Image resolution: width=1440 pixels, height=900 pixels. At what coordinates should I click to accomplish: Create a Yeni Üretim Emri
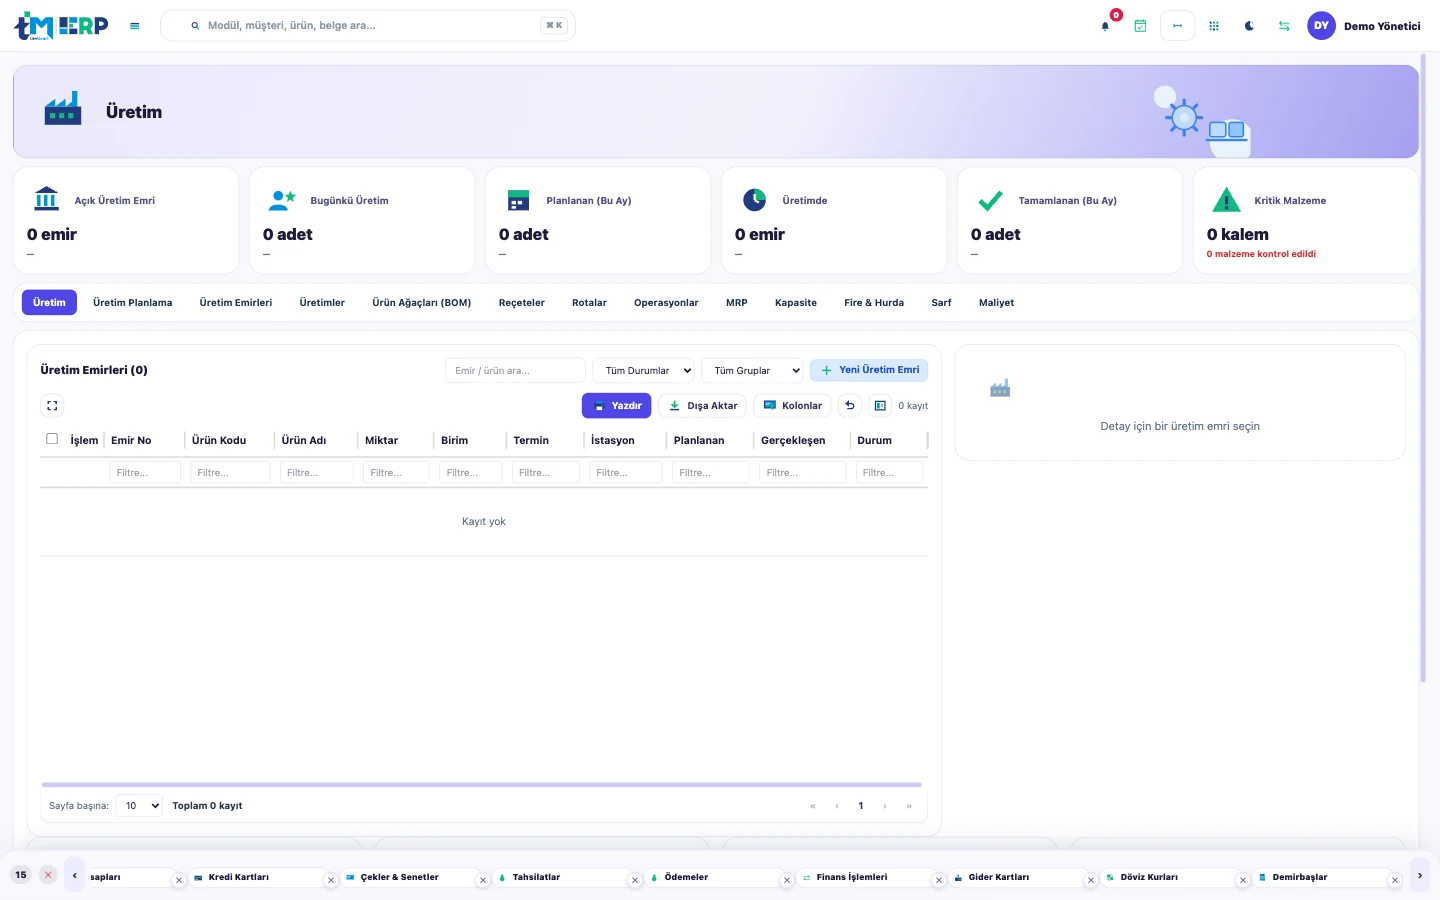coord(869,370)
